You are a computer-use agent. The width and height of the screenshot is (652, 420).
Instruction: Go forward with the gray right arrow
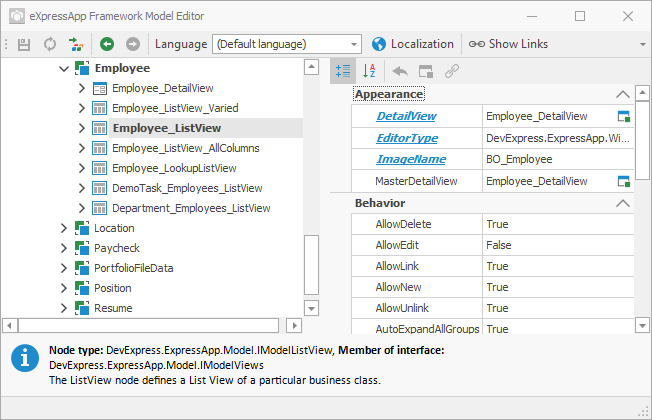pyautogui.click(x=133, y=44)
